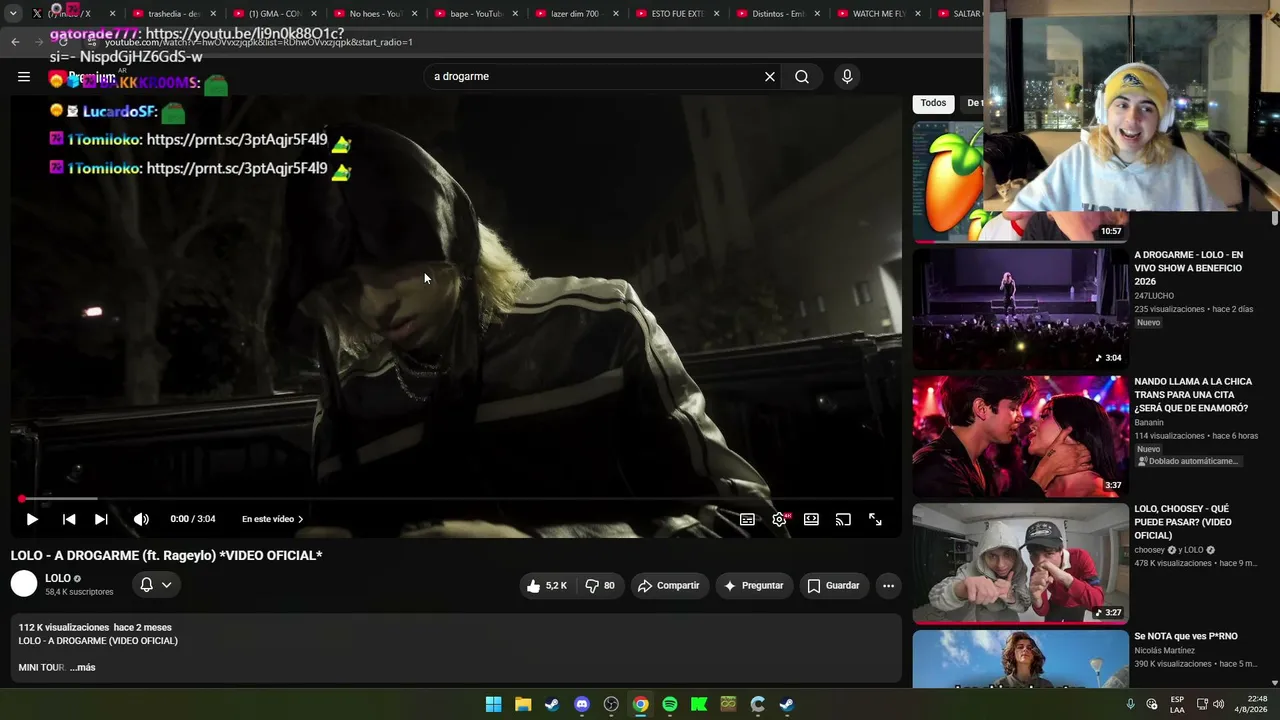The image size is (1280, 720).
Task: Dislike the video showing 80
Action: [600, 586]
